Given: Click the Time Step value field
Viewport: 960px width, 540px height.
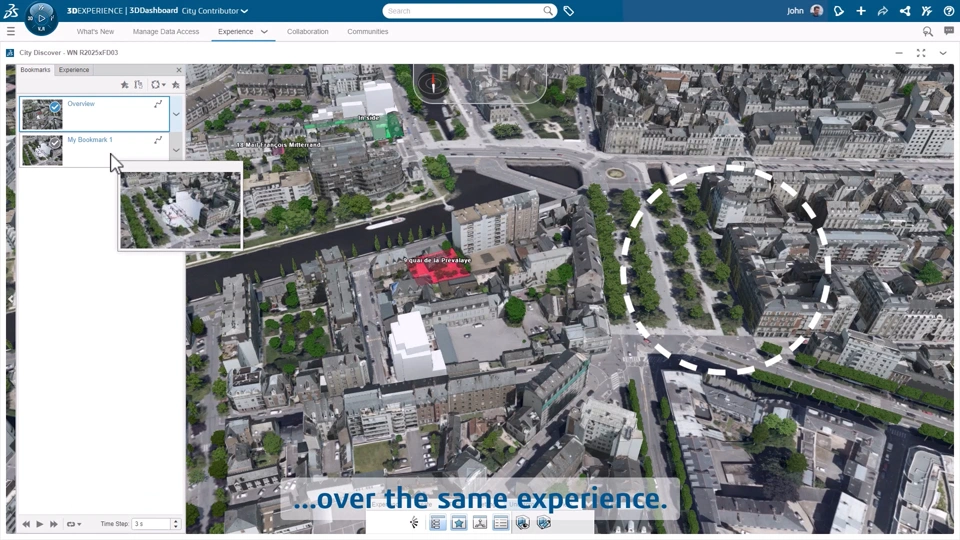Looking at the screenshot, I should coord(152,524).
